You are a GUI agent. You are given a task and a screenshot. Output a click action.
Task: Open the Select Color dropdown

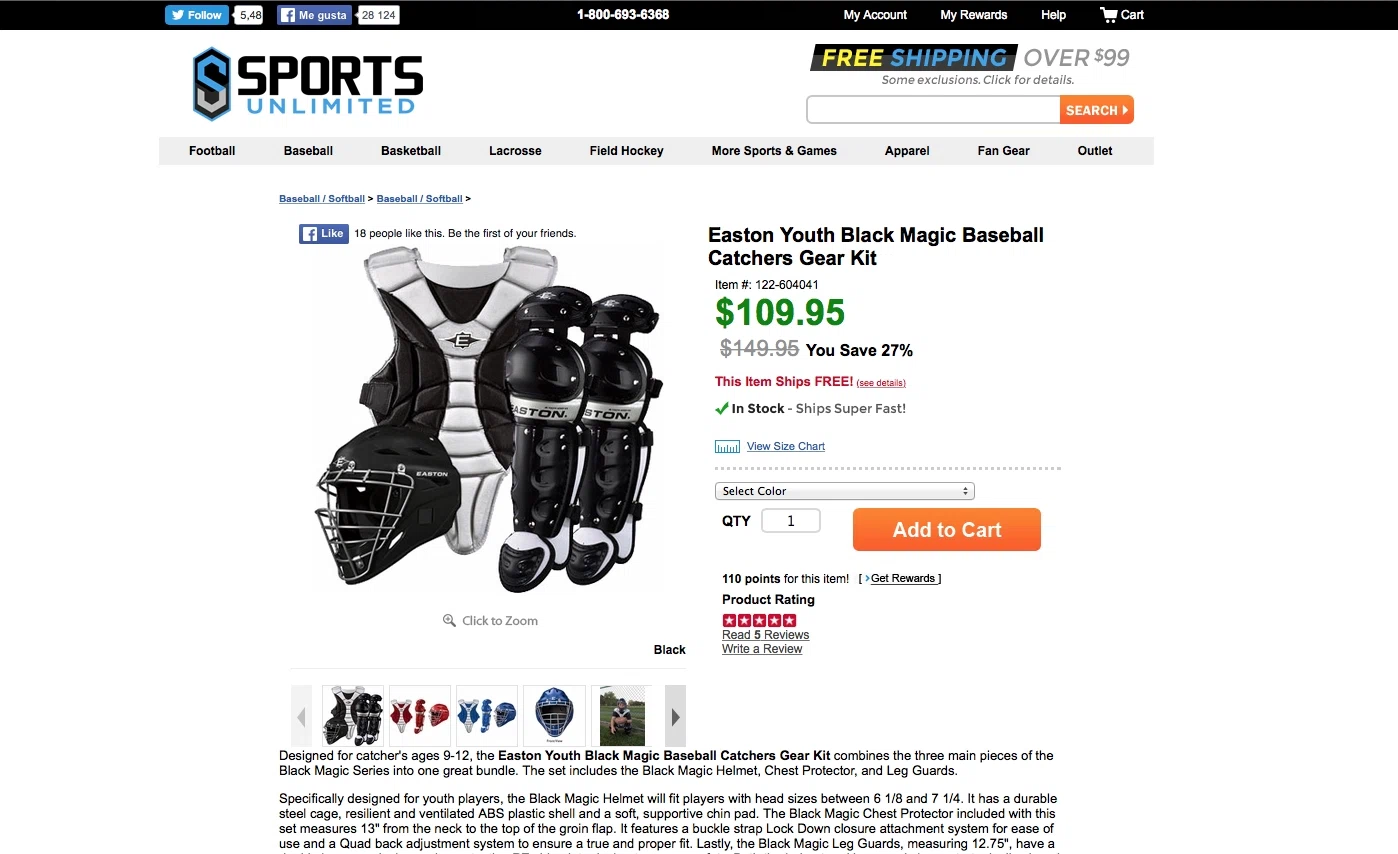click(844, 491)
